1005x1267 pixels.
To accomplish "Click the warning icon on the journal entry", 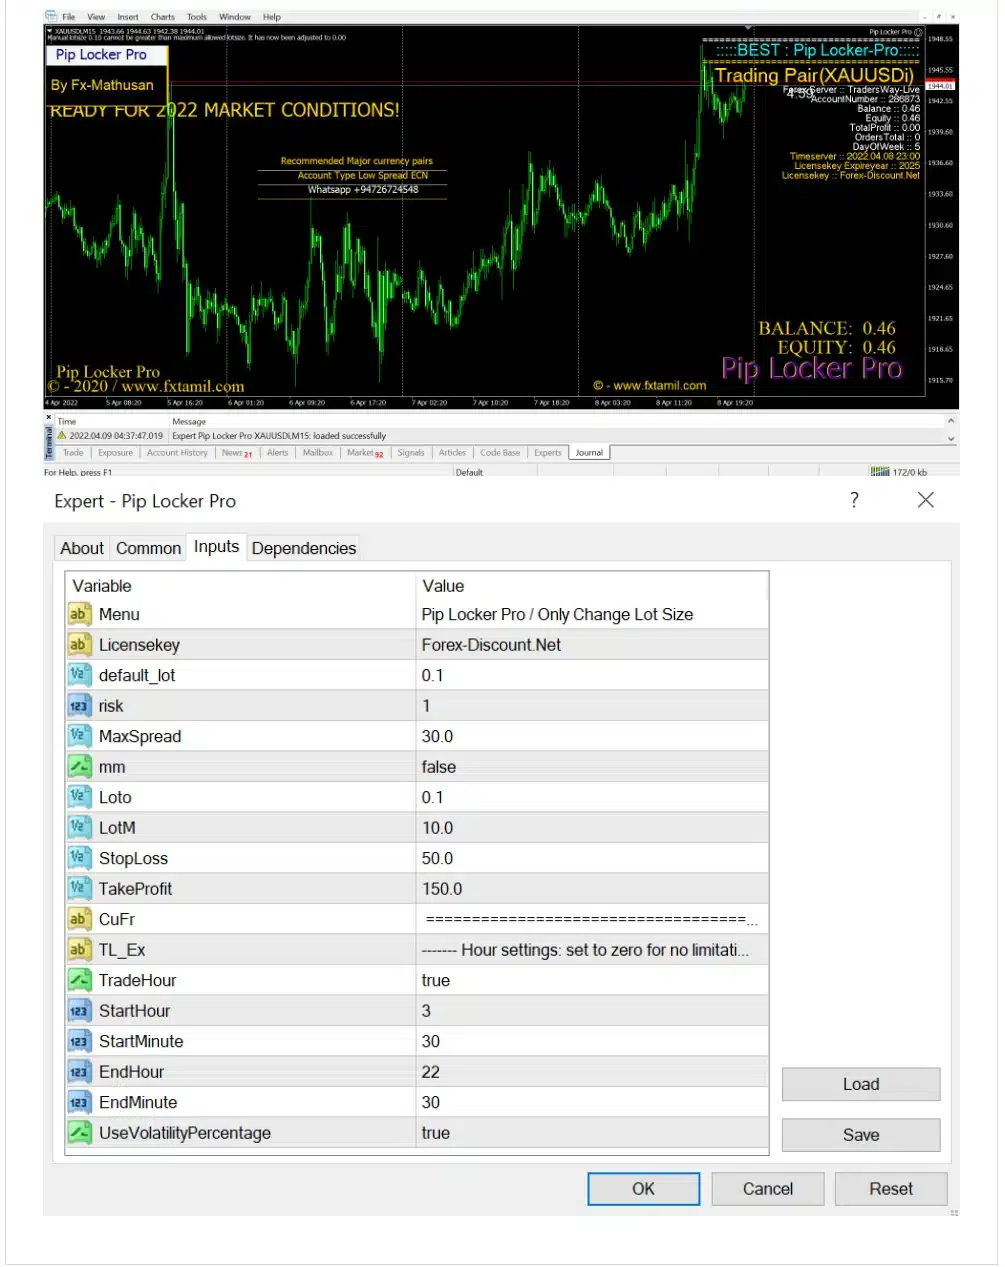I will point(62,436).
